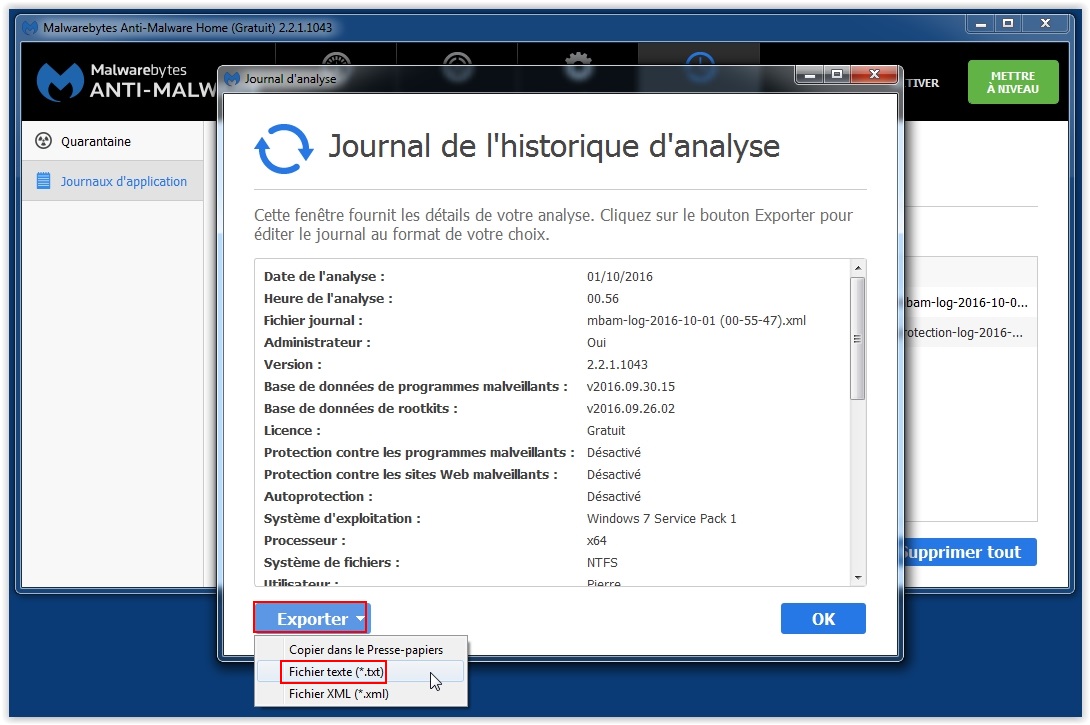
Task: Click the Journaux d'application list icon
Action: pyautogui.click(x=43, y=181)
